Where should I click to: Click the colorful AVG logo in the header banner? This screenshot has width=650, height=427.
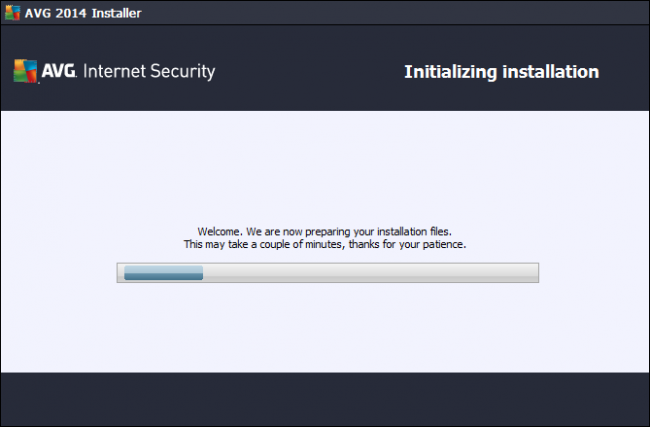point(24,71)
